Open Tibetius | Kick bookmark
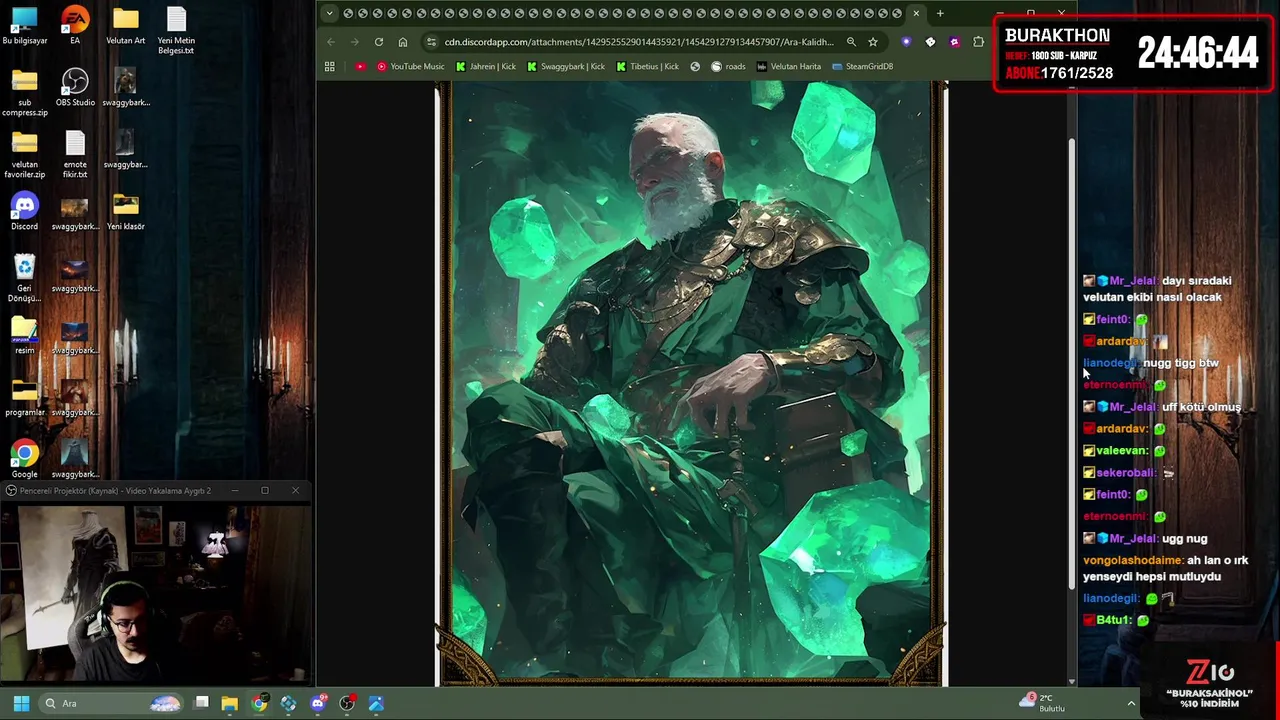The height and width of the screenshot is (720, 1280). click(647, 66)
